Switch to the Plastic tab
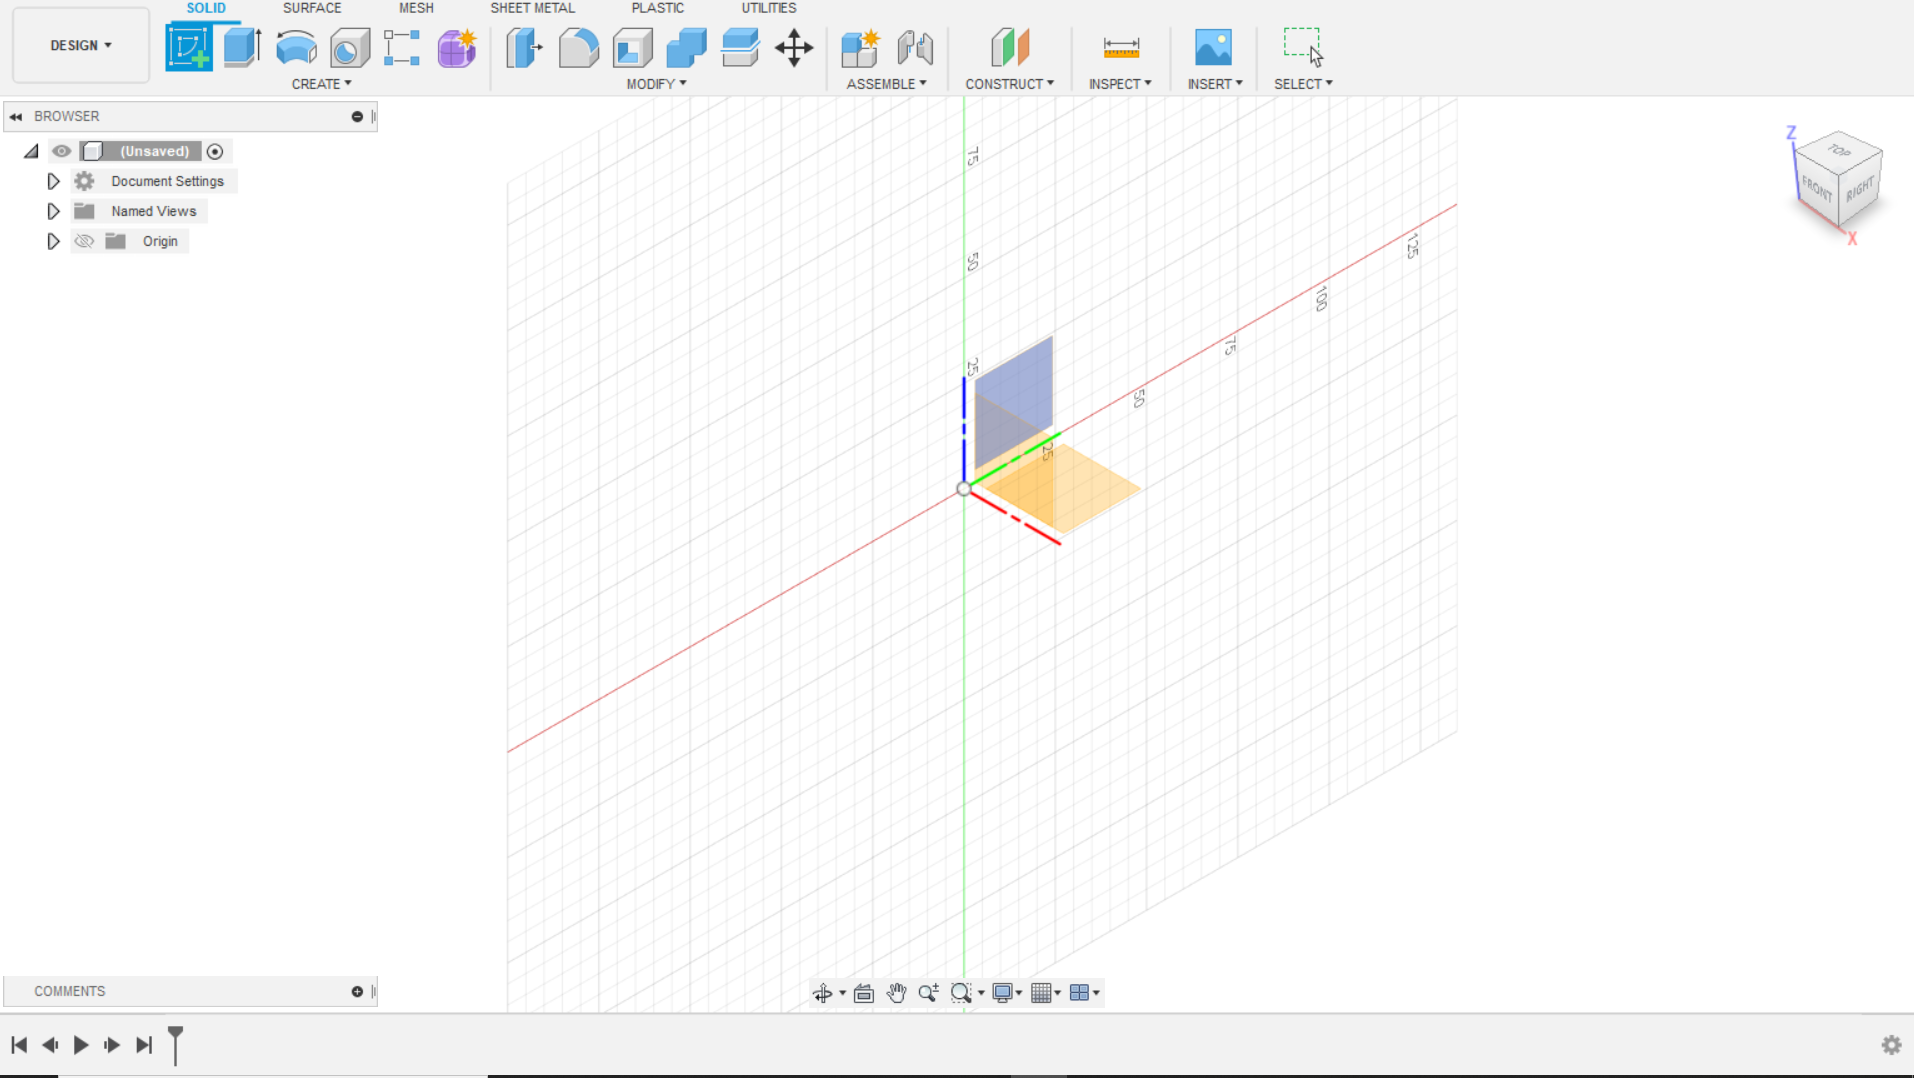Viewport: 1914px width, 1078px height. tap(657, 8)
